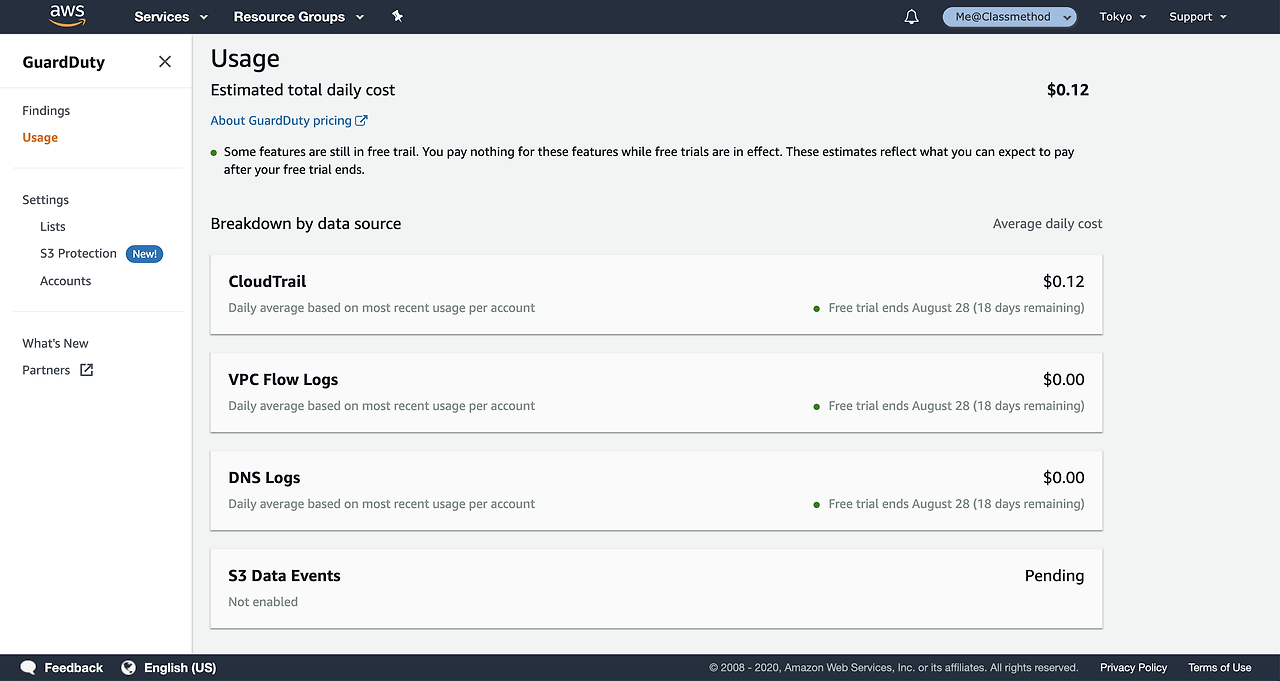Expand the Resource Groups dropdown
The image size is (1280, 681).
[298, 17]
